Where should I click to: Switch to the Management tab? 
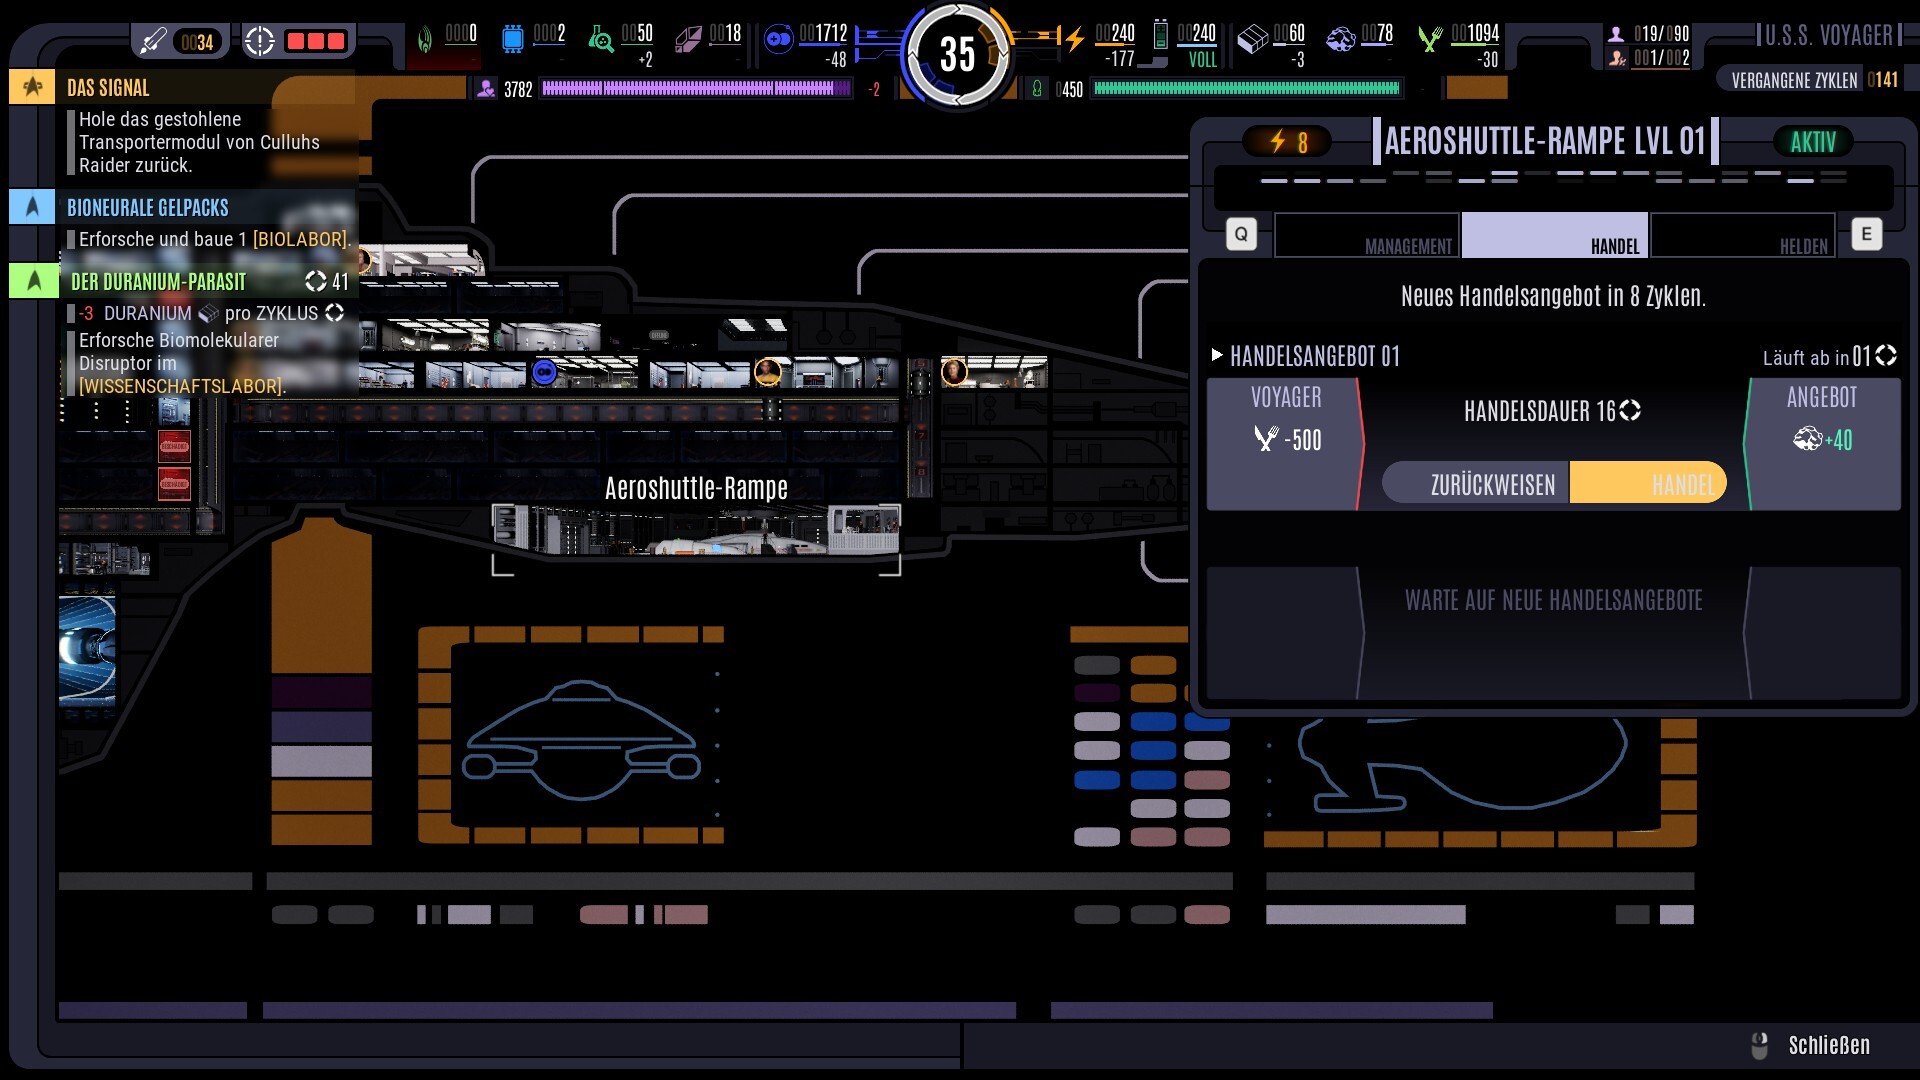coord(1367,236)
